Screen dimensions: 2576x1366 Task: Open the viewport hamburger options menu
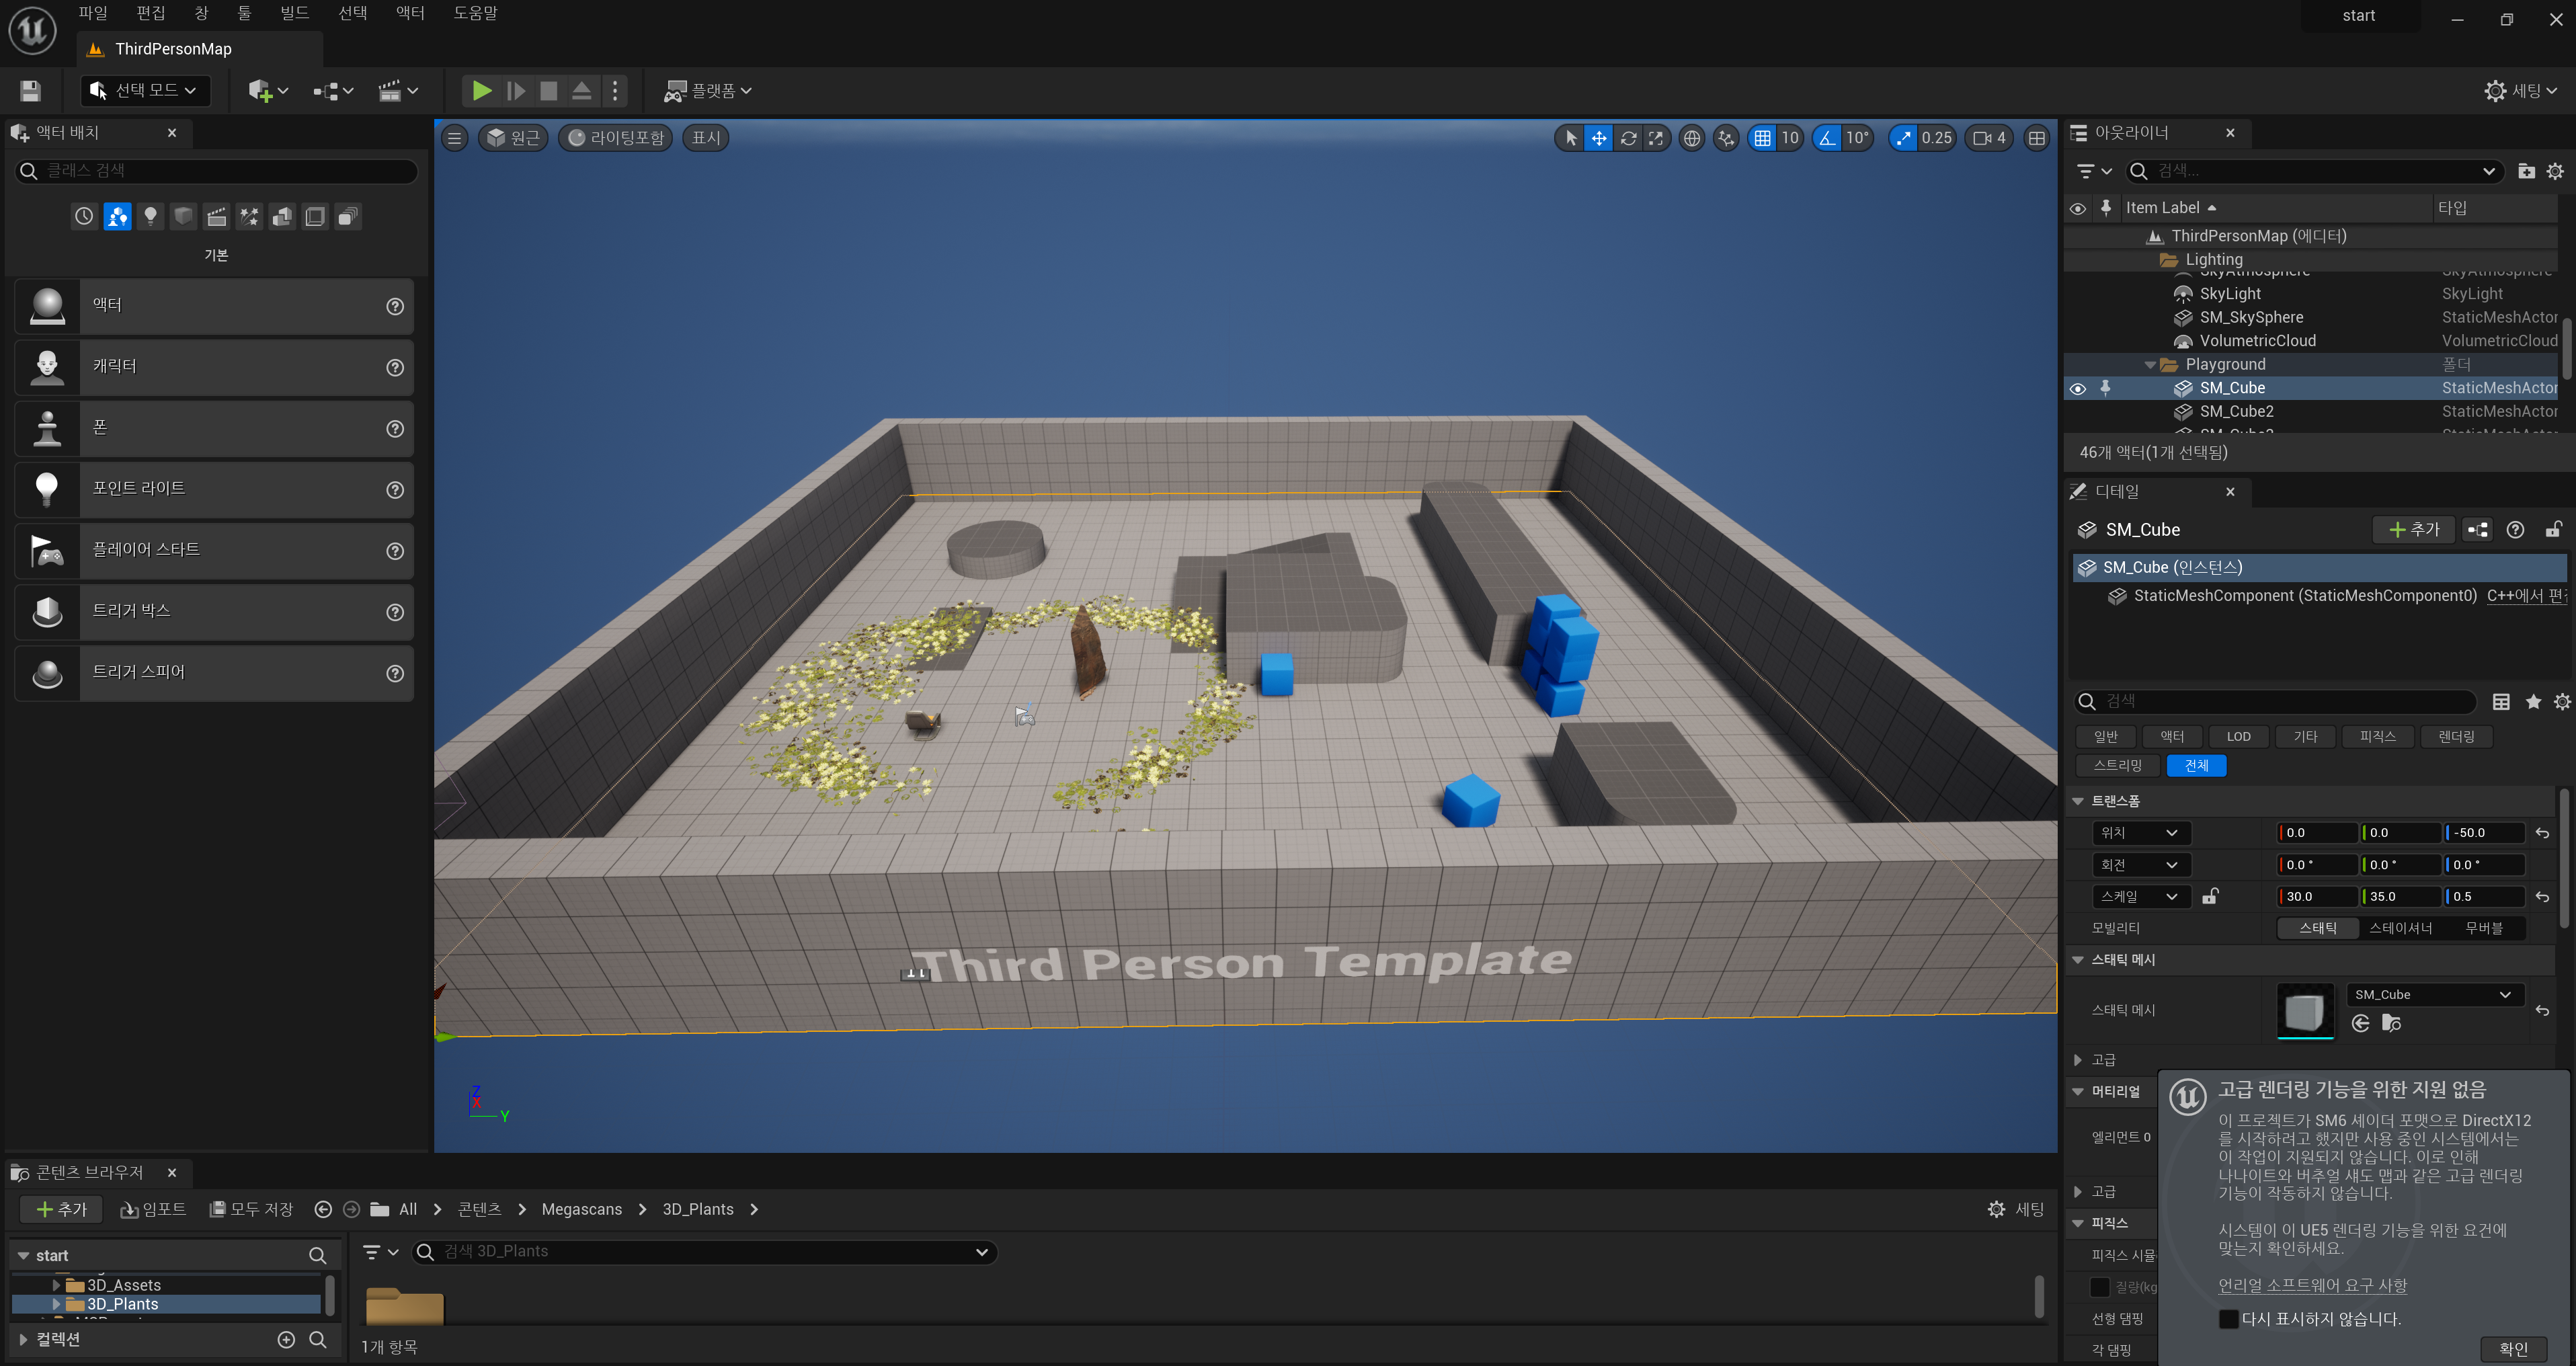(x=454, y=138)
